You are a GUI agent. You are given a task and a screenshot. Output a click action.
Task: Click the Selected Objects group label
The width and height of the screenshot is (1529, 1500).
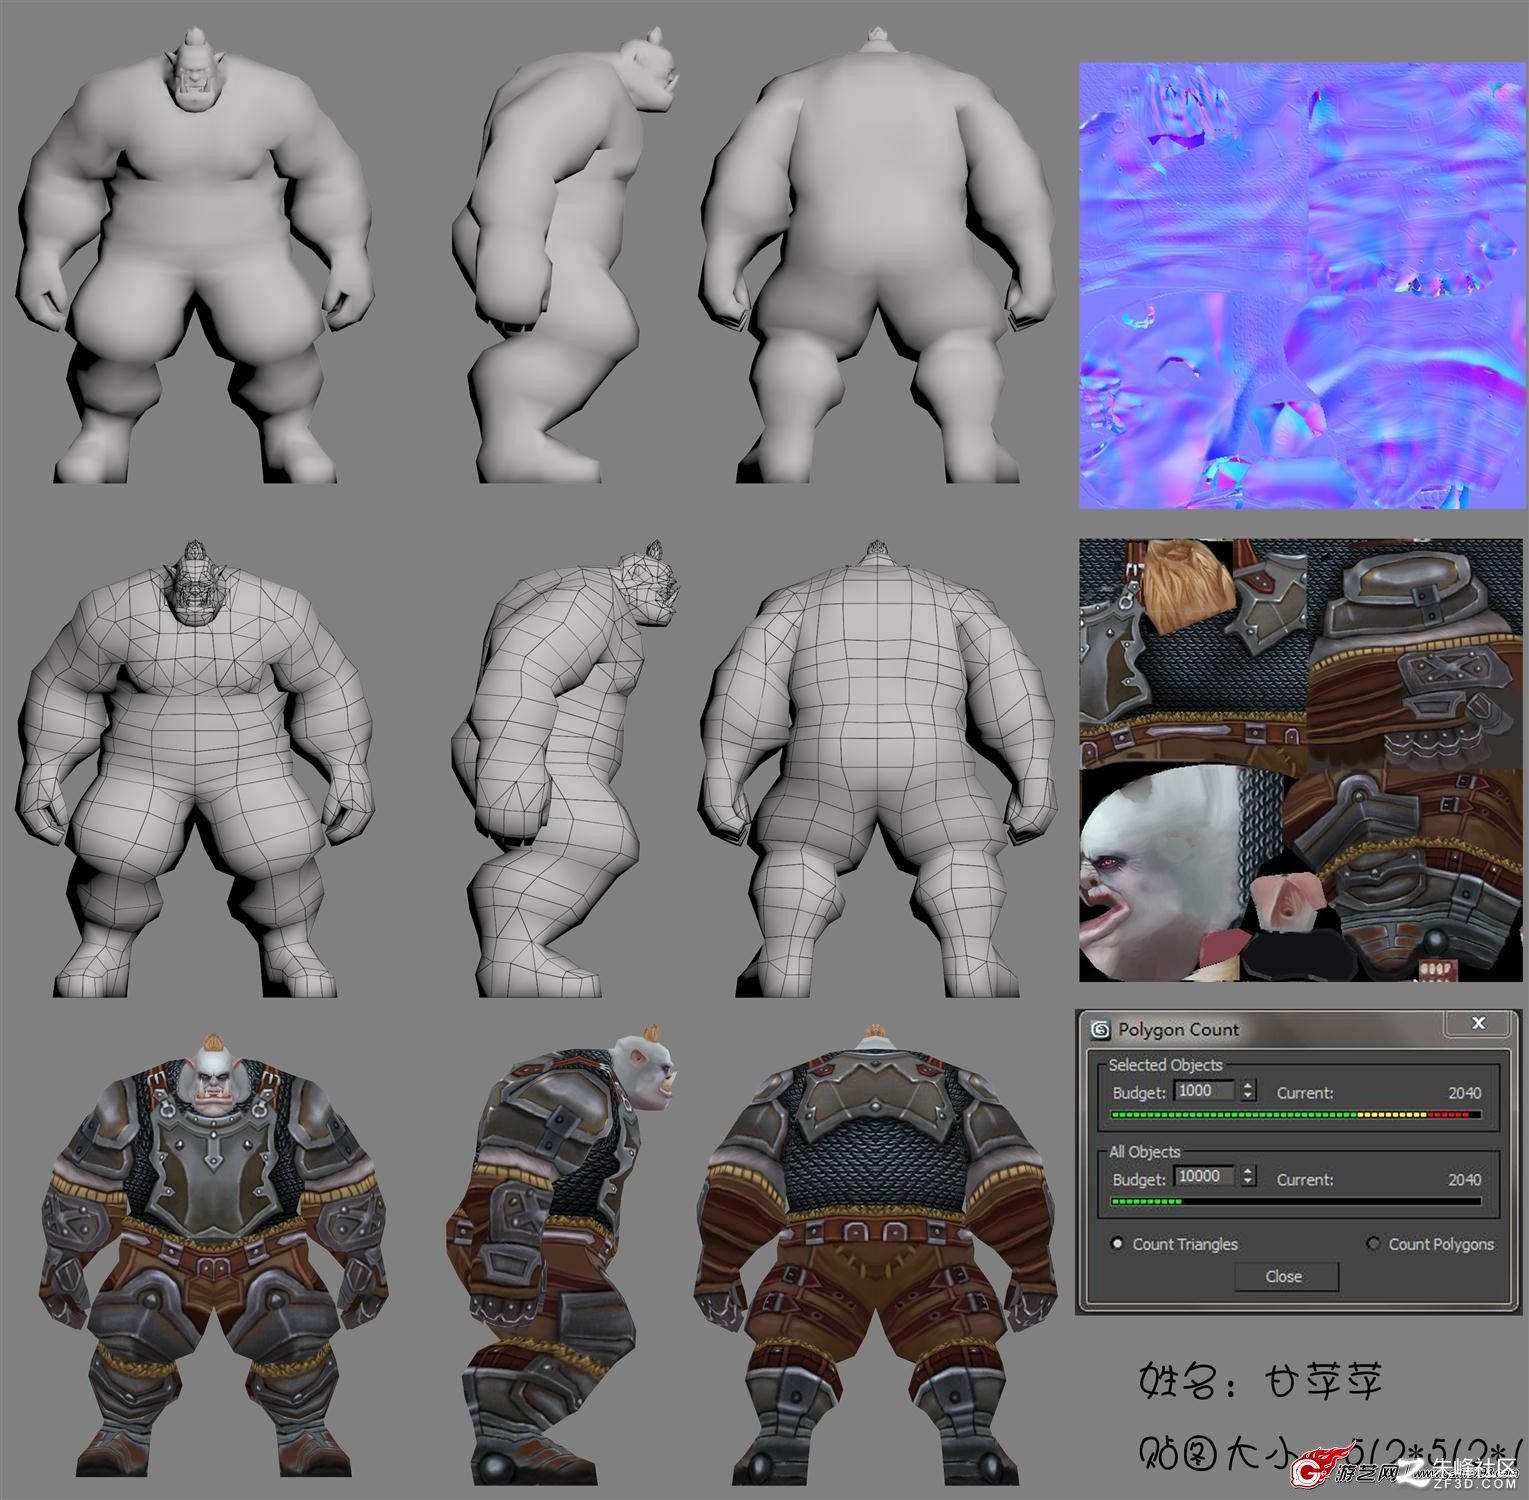pyautogui.click(x=1165, y=1065)
